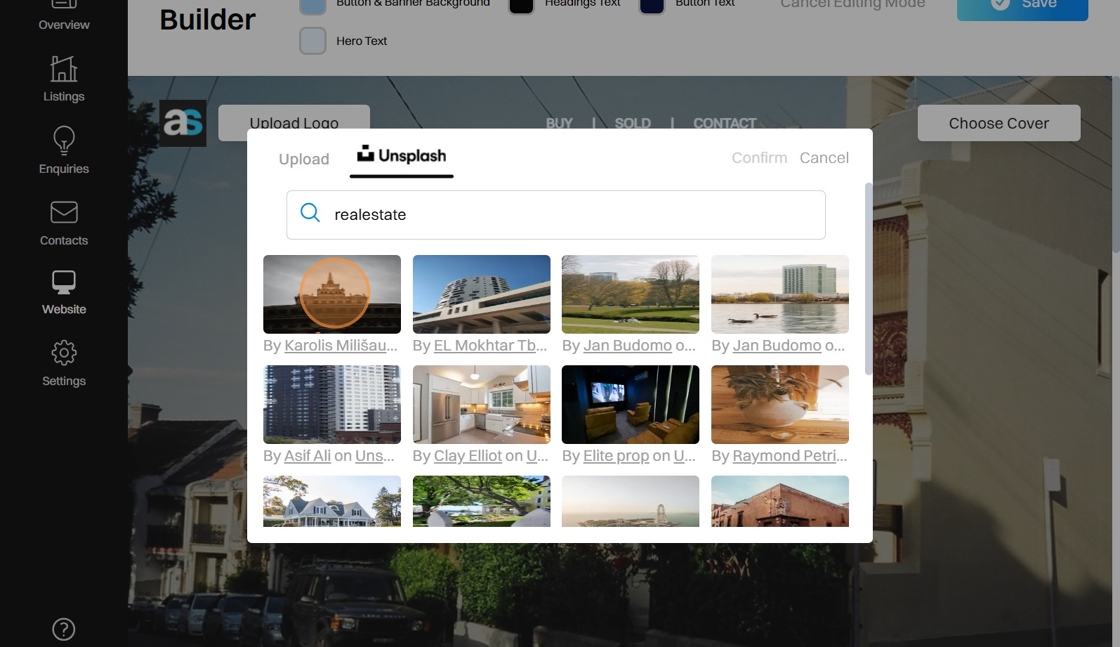The width and height of the screenshot is (1120, 647).
Task: Open the Headings Text color swatch
Action: (x=521, y=6)
